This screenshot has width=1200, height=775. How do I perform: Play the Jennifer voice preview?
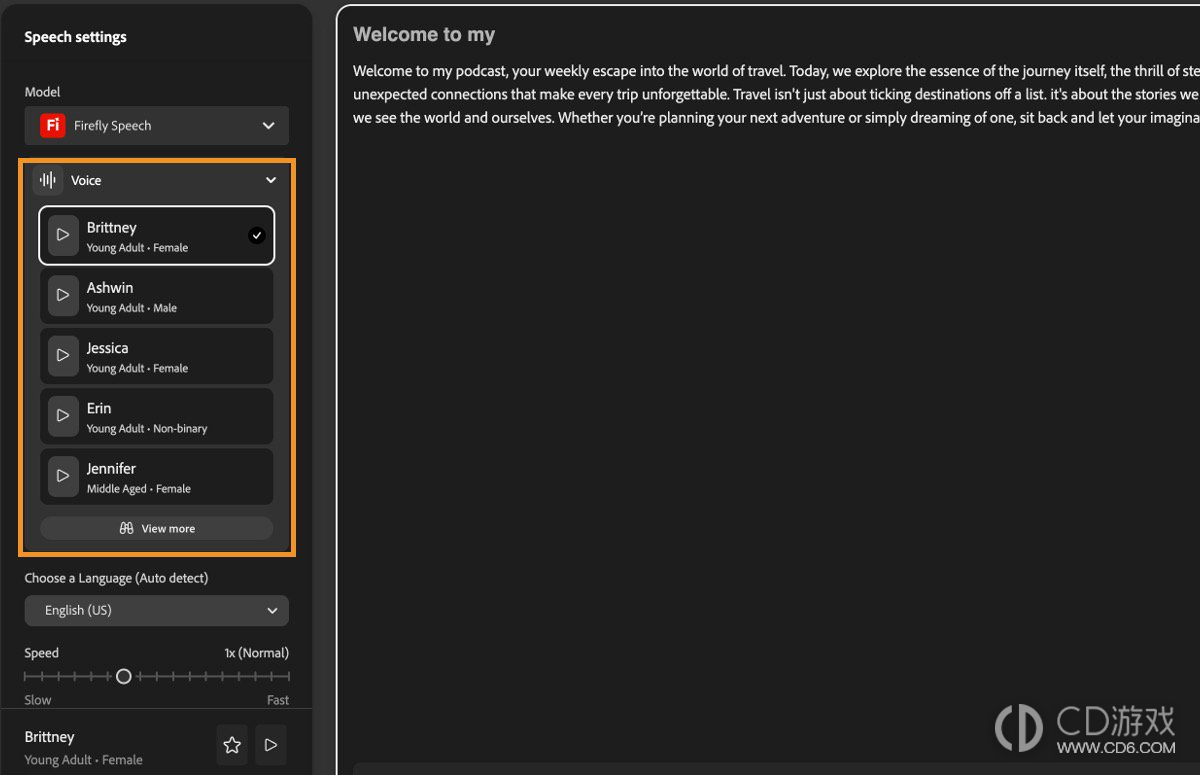point(63,475)
